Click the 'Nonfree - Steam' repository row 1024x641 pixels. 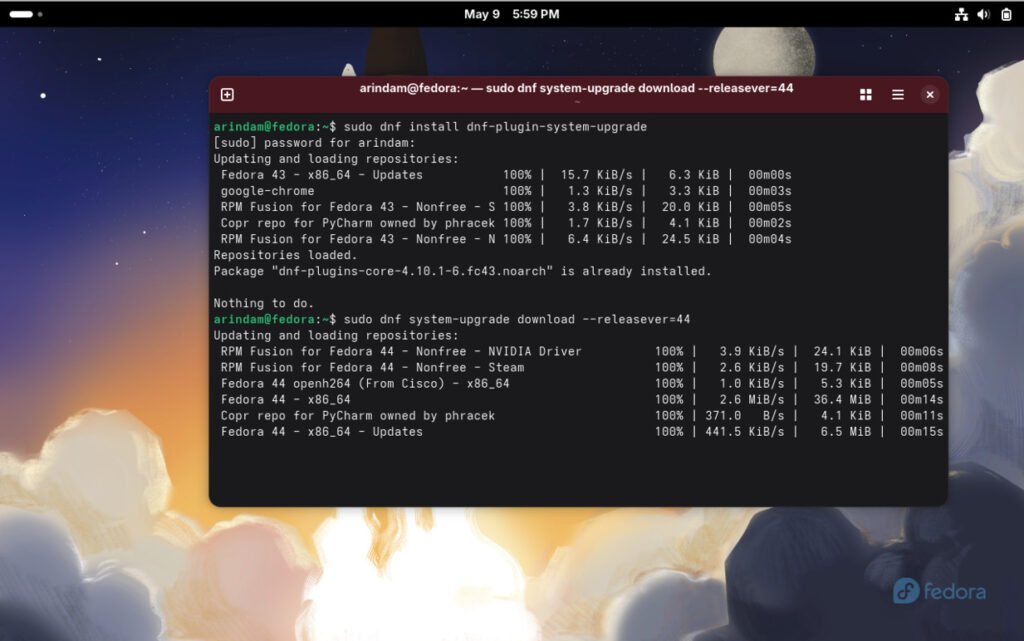click(581, 367)
